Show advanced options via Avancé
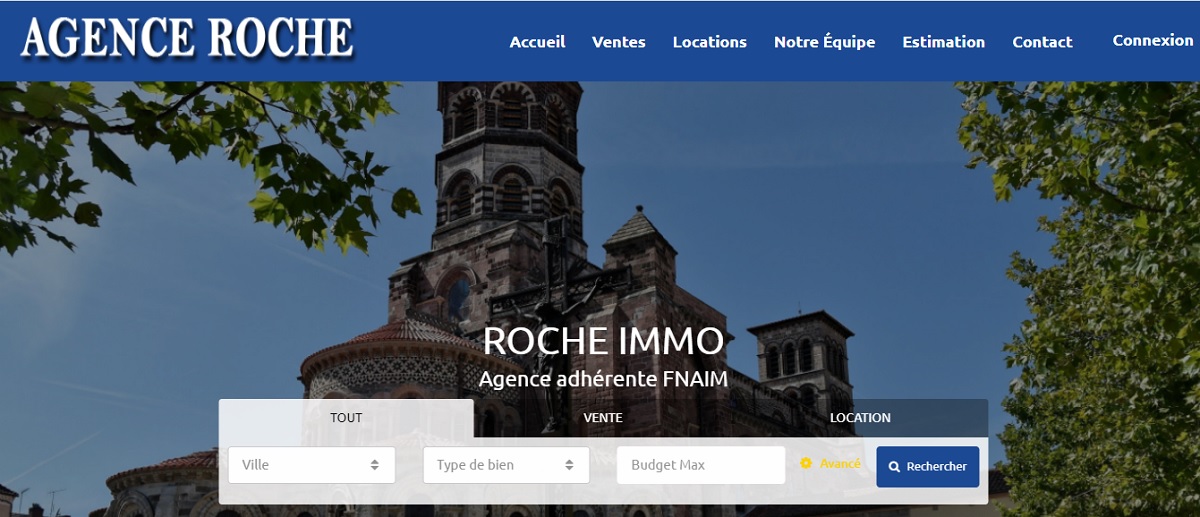 click(x=839, y=464)
